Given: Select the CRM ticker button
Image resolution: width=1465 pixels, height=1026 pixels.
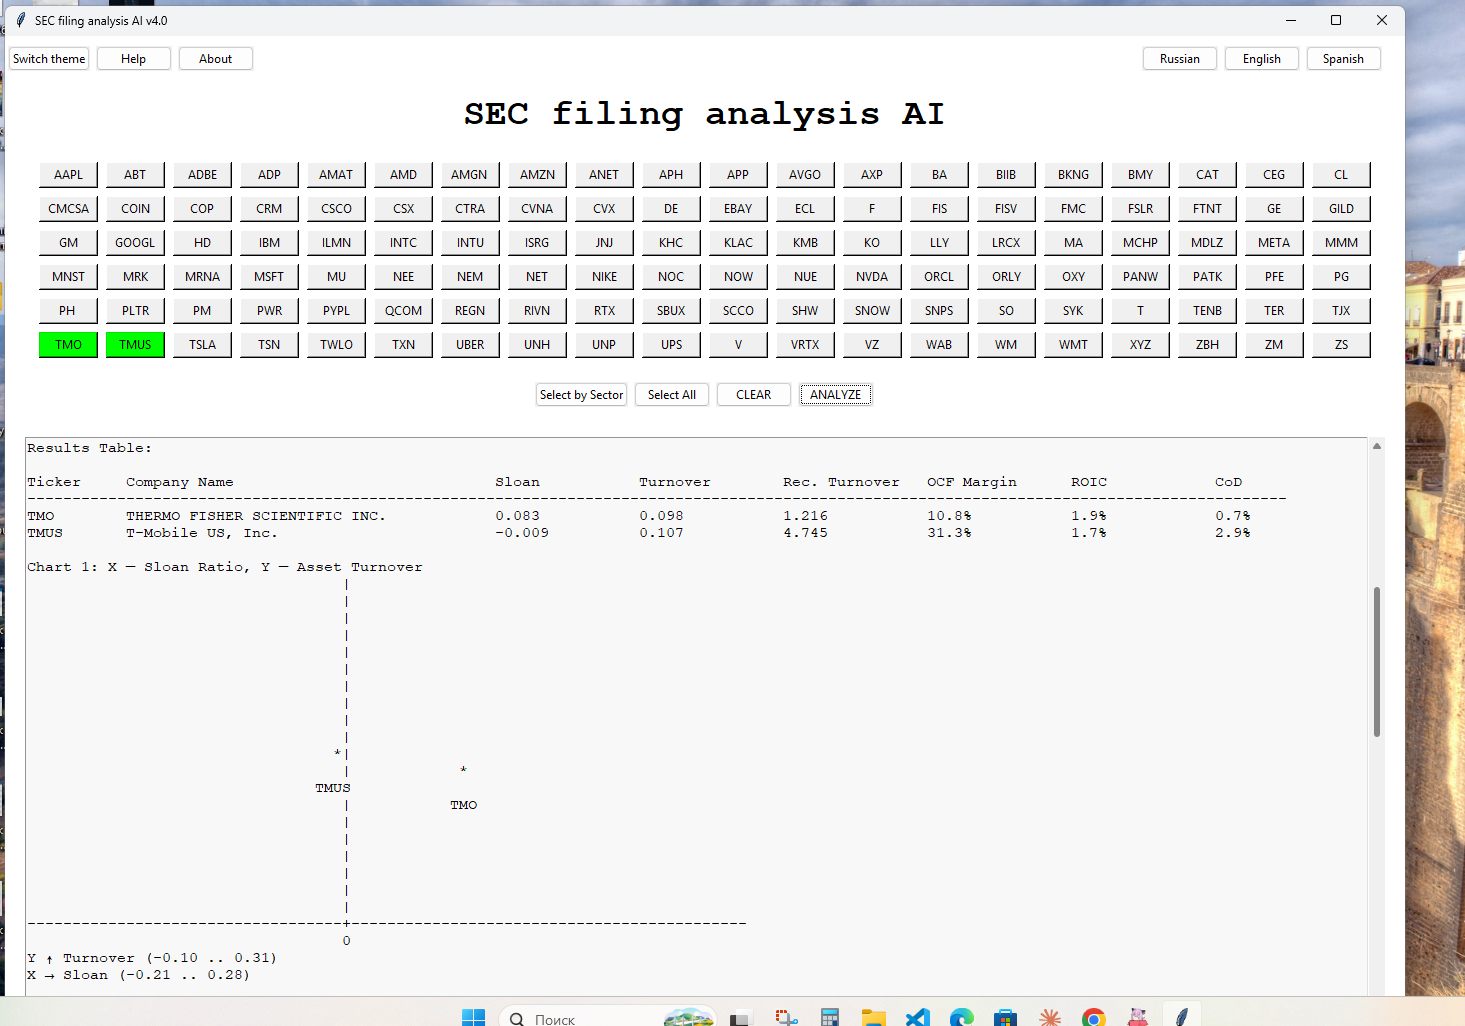Looking at the screenshot, I should [x=269, y=209].
